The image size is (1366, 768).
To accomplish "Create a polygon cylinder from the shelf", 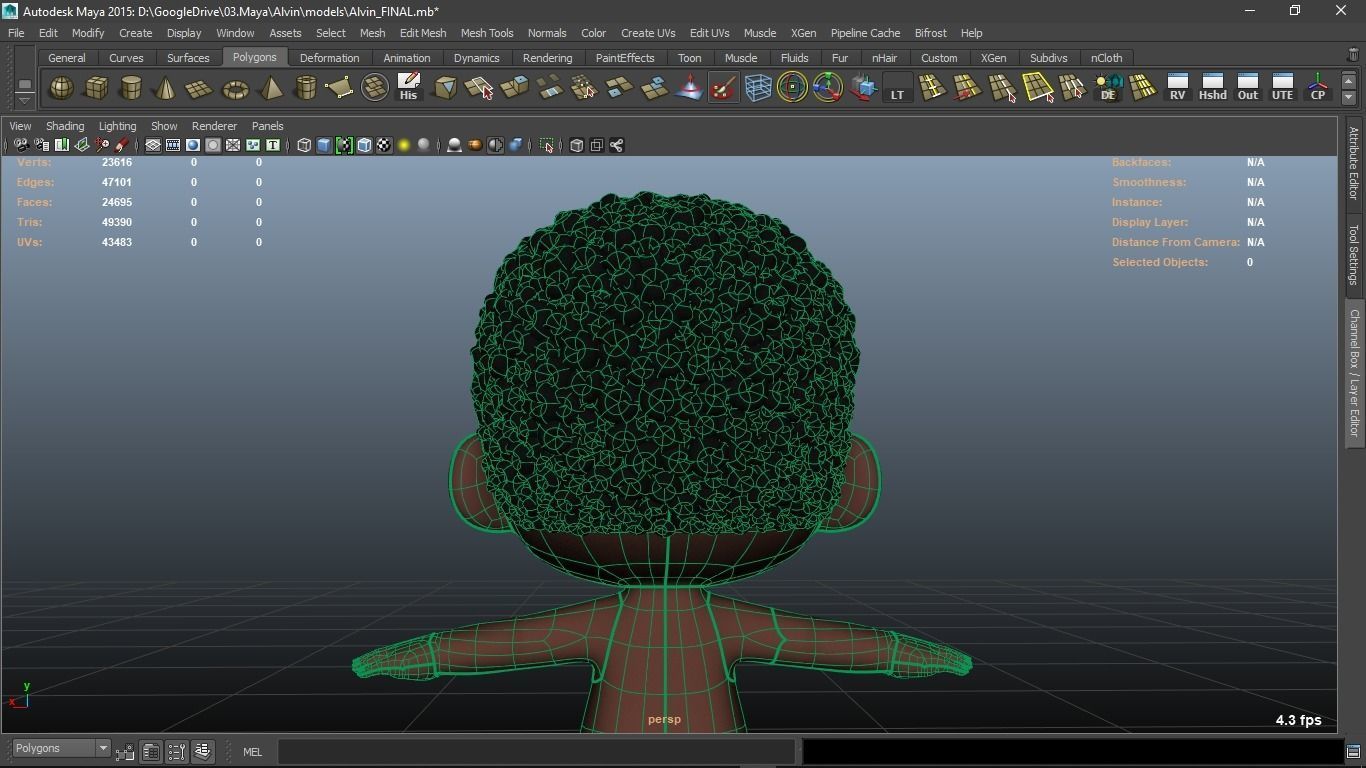I will [x=131, y=88].
